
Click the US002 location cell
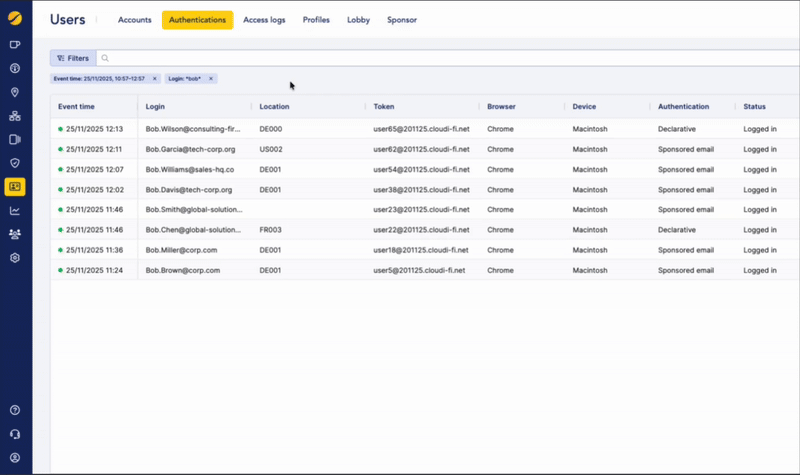click(x=271, y=149)
